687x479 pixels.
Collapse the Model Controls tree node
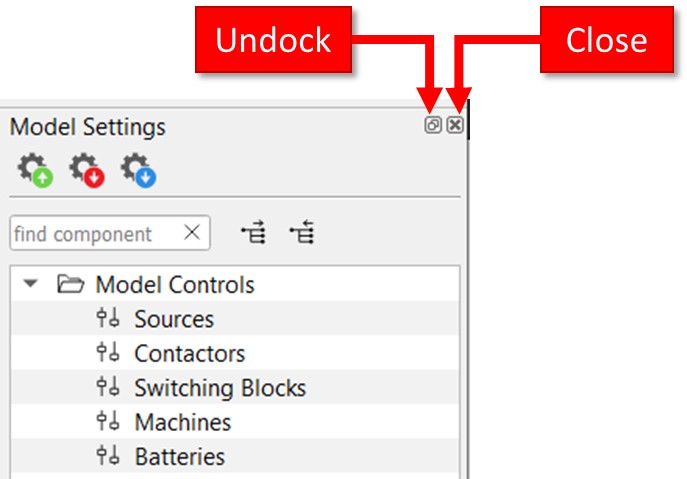(31, 285)
